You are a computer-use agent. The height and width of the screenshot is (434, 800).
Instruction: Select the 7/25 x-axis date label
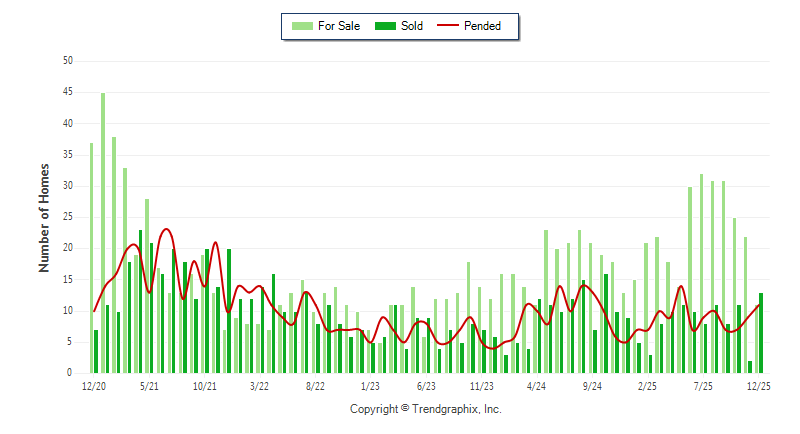pyautogui.click(x=703, y=386)
